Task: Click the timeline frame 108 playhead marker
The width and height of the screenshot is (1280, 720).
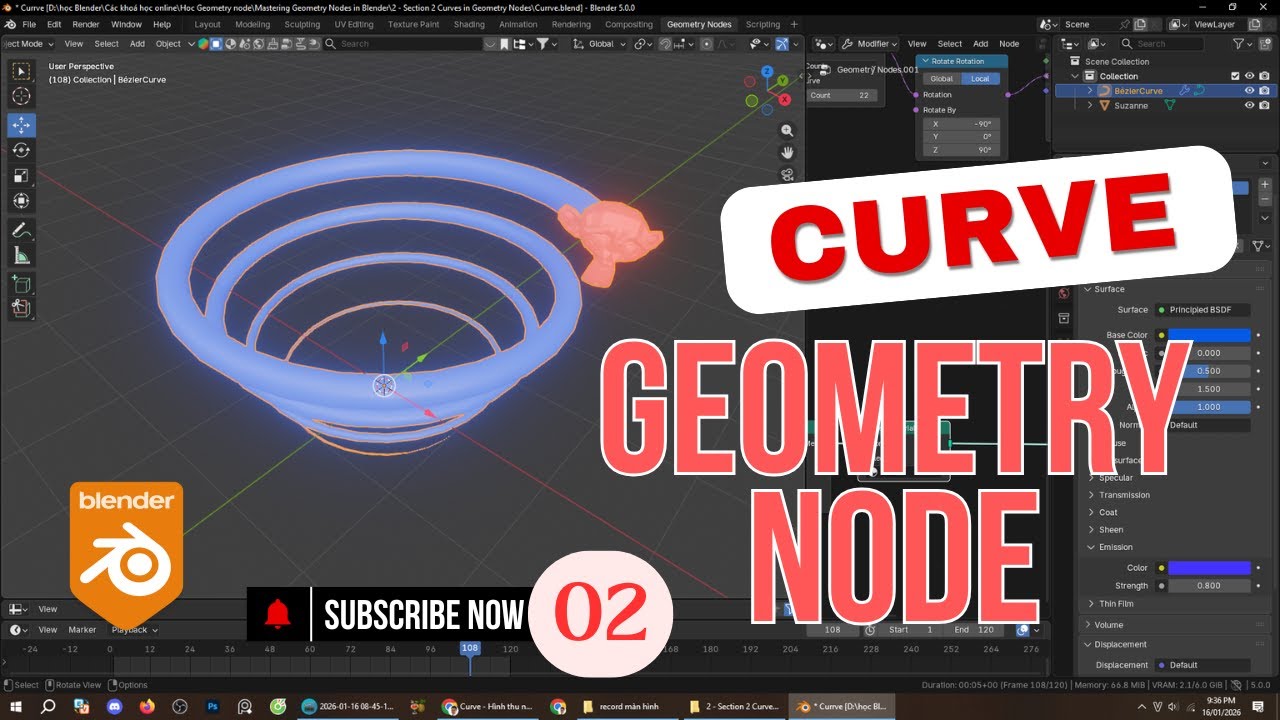Action: pyautogui.click(x=469, y=648)
